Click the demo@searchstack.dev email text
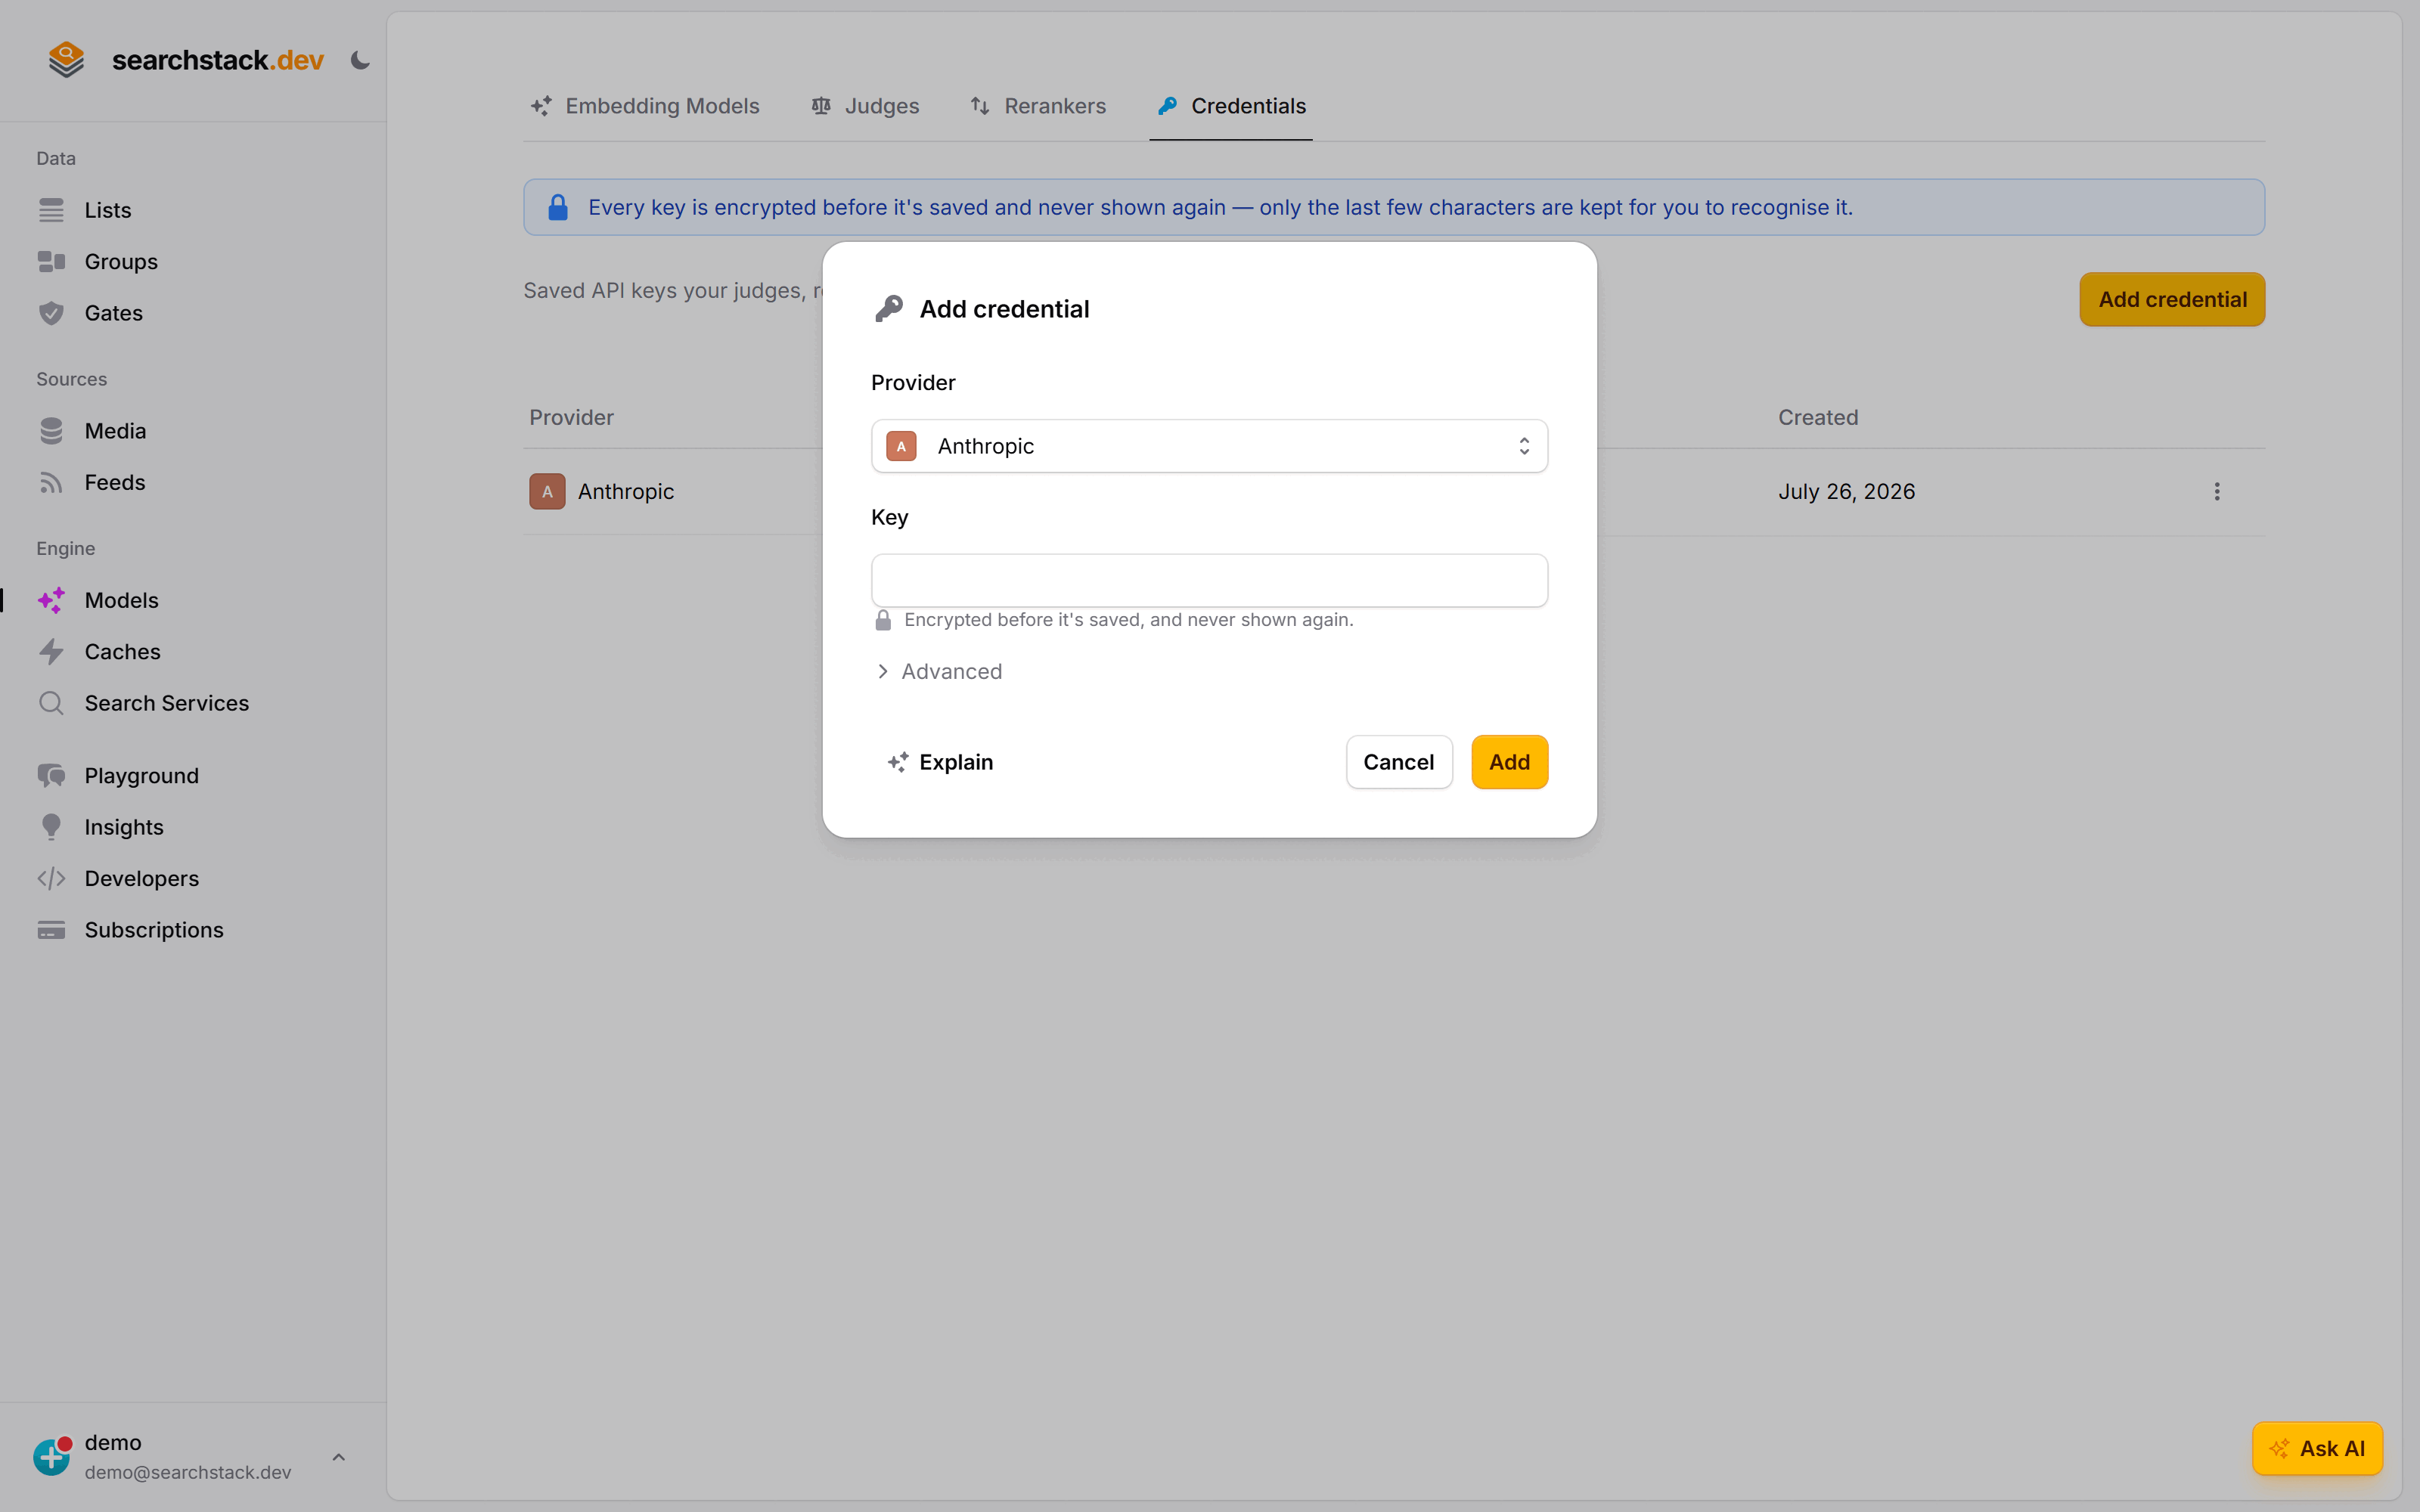This screenshot has width=2420, height=1512. click(188, 1472)
